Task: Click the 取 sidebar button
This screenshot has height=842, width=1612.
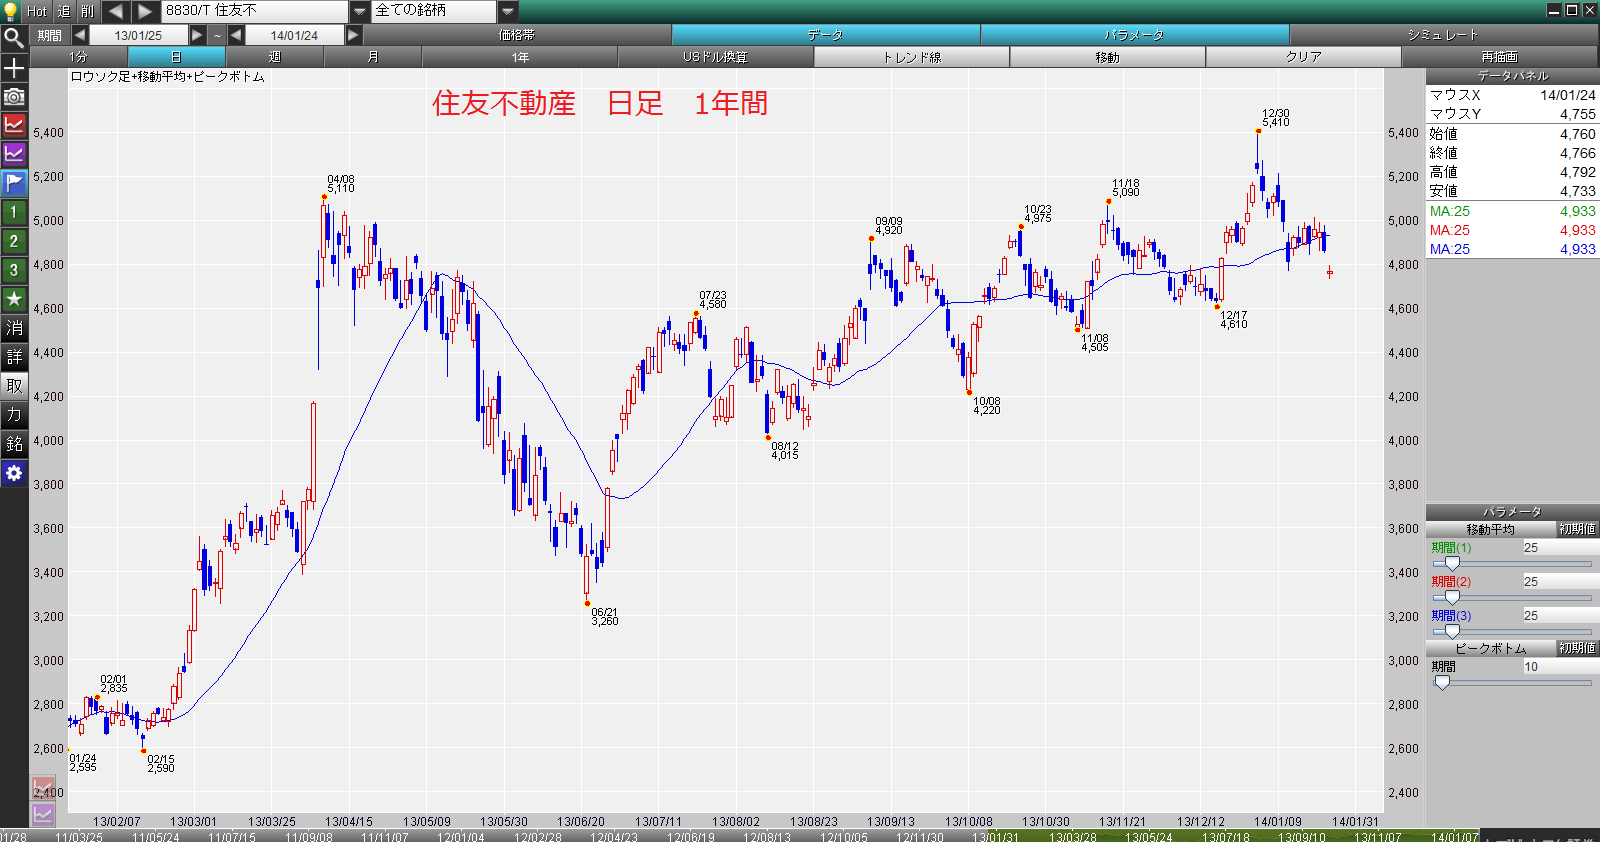Action: pos(14,386)
